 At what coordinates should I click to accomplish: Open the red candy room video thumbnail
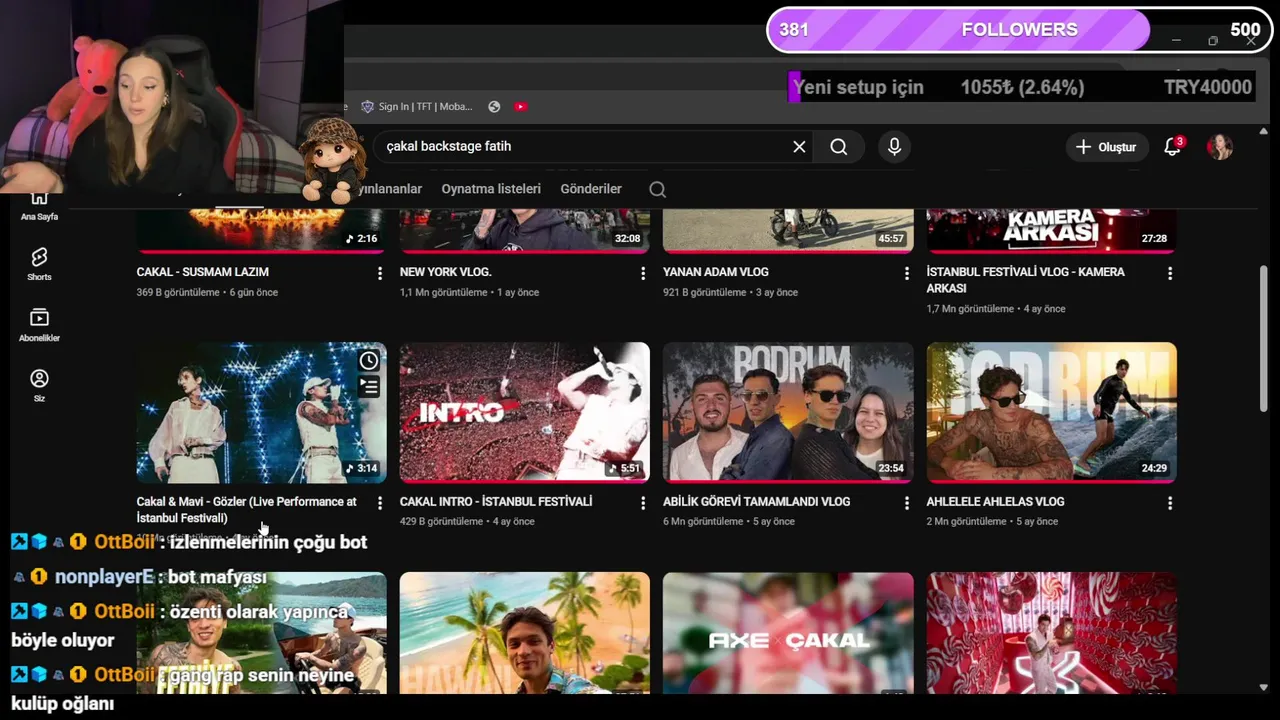[x=1051, y=634]
